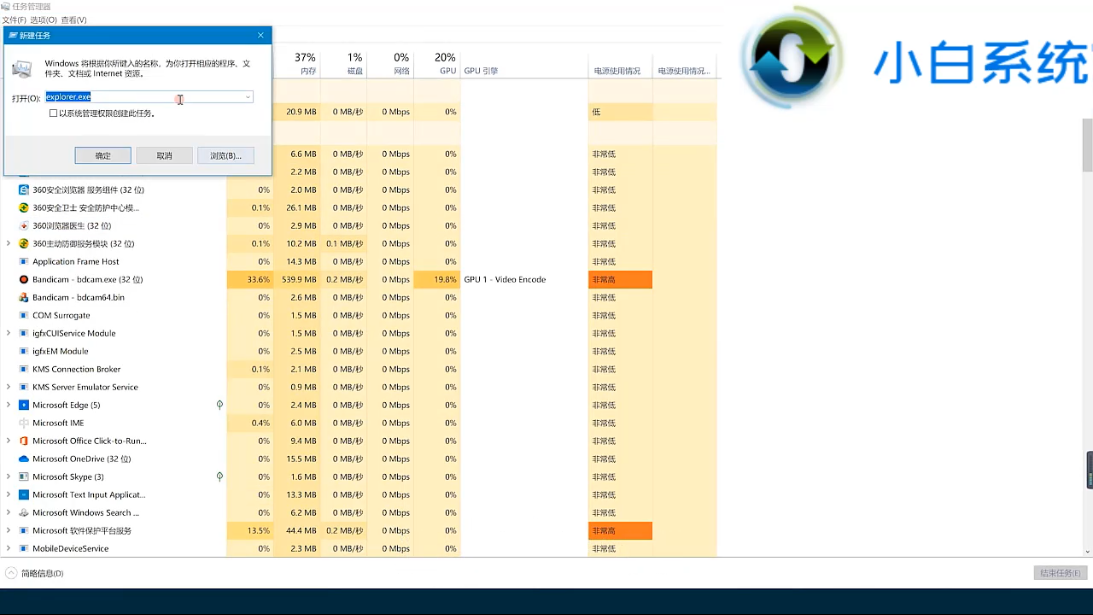The width and height of the screenshot is (1093, 615).
Task: Click the Bandicam bdcam64.bin icon
Action: (x=24, y=297)
